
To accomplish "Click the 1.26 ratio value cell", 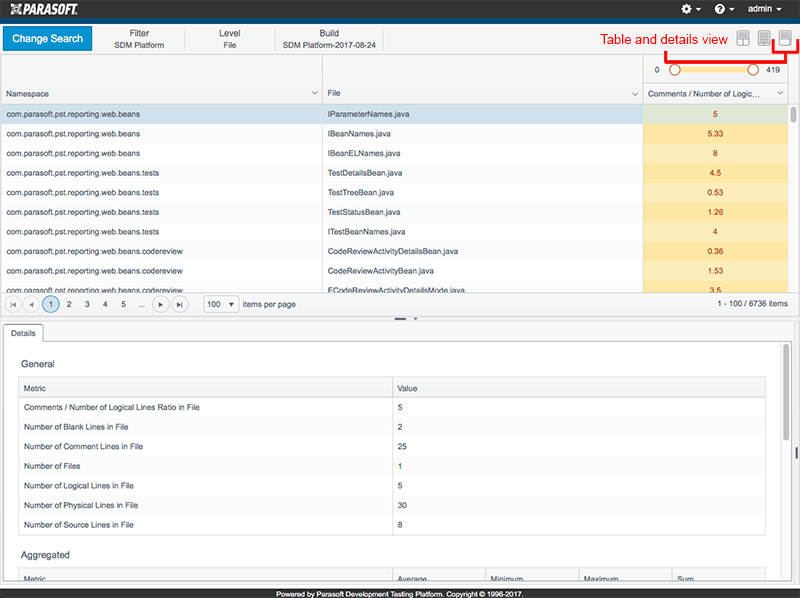I will 715,212.
